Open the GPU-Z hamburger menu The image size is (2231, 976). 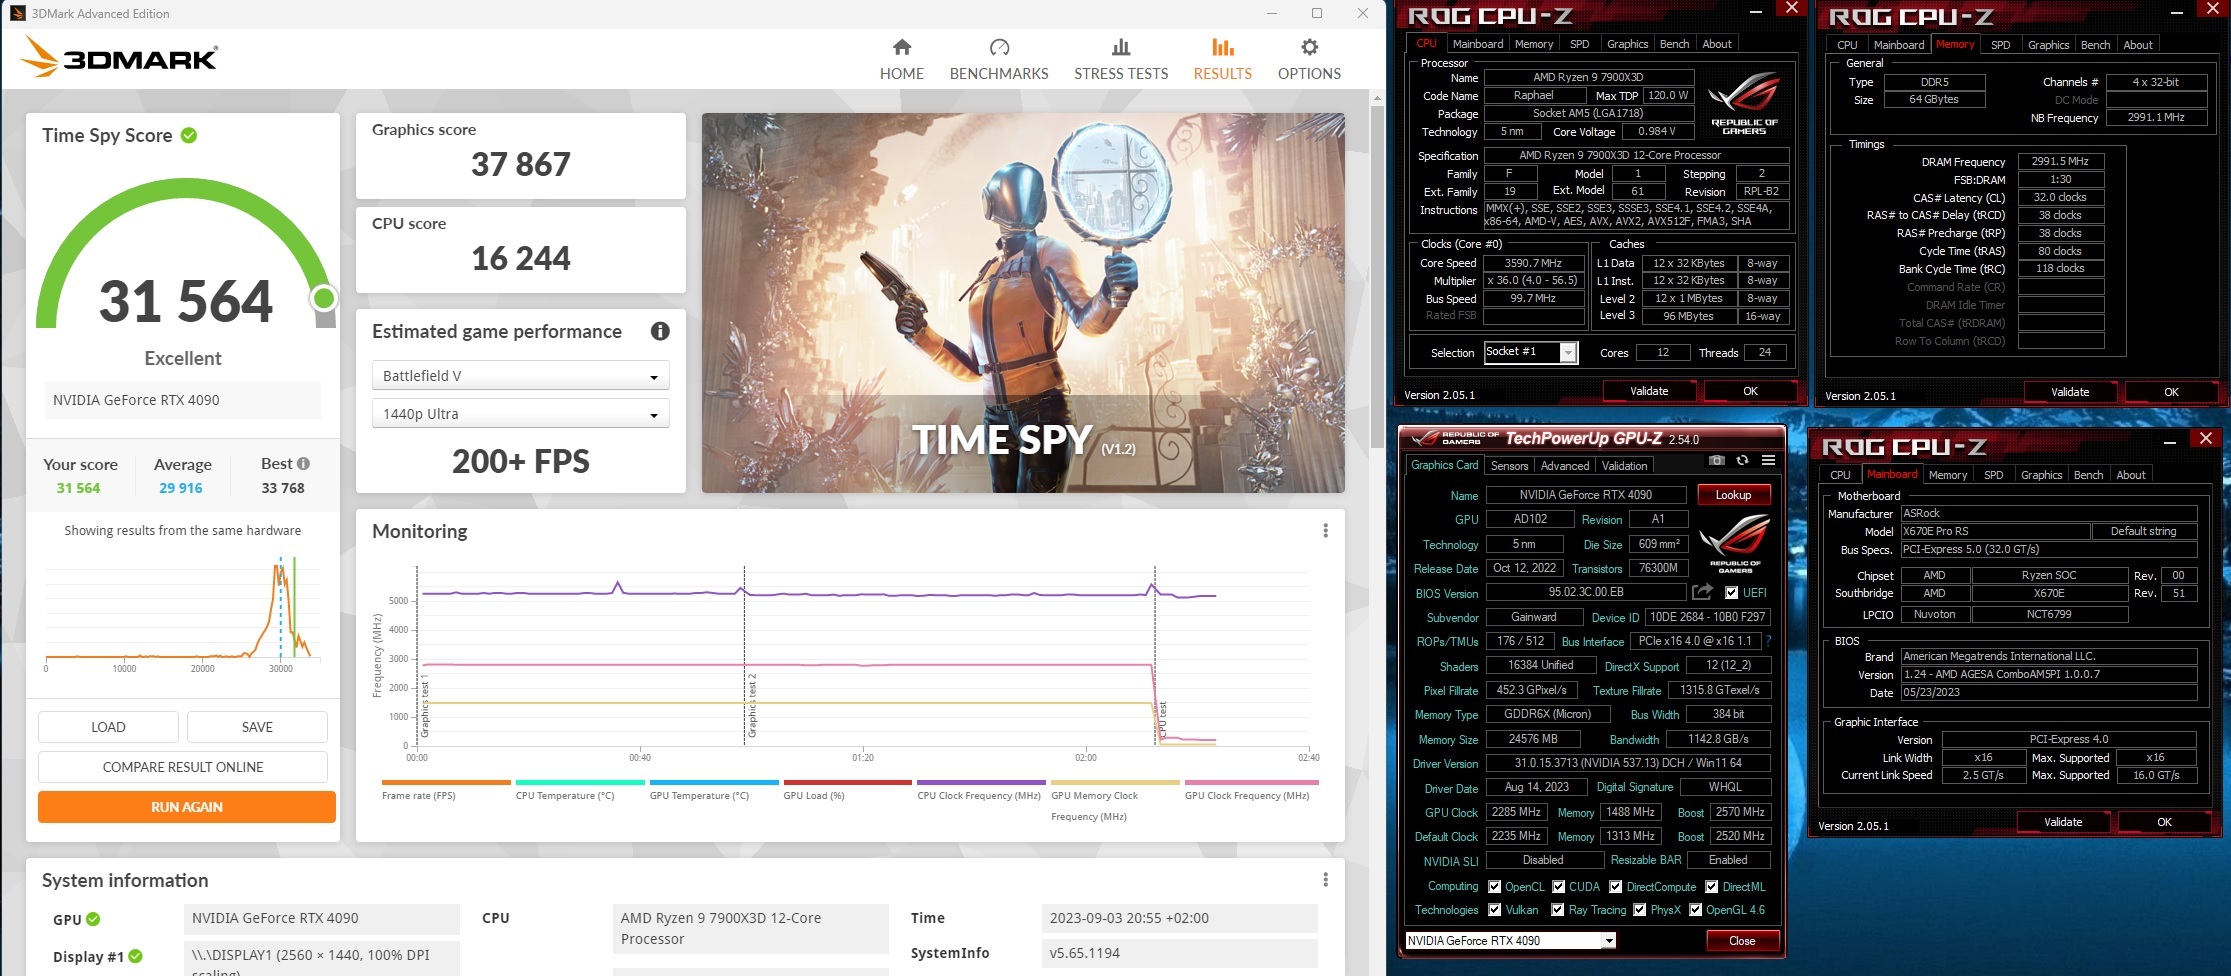[1768, 460]
